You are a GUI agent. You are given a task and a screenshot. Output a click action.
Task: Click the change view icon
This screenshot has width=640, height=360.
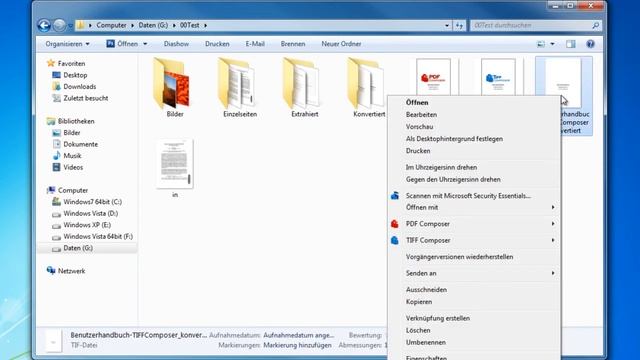tap(541, 44)
